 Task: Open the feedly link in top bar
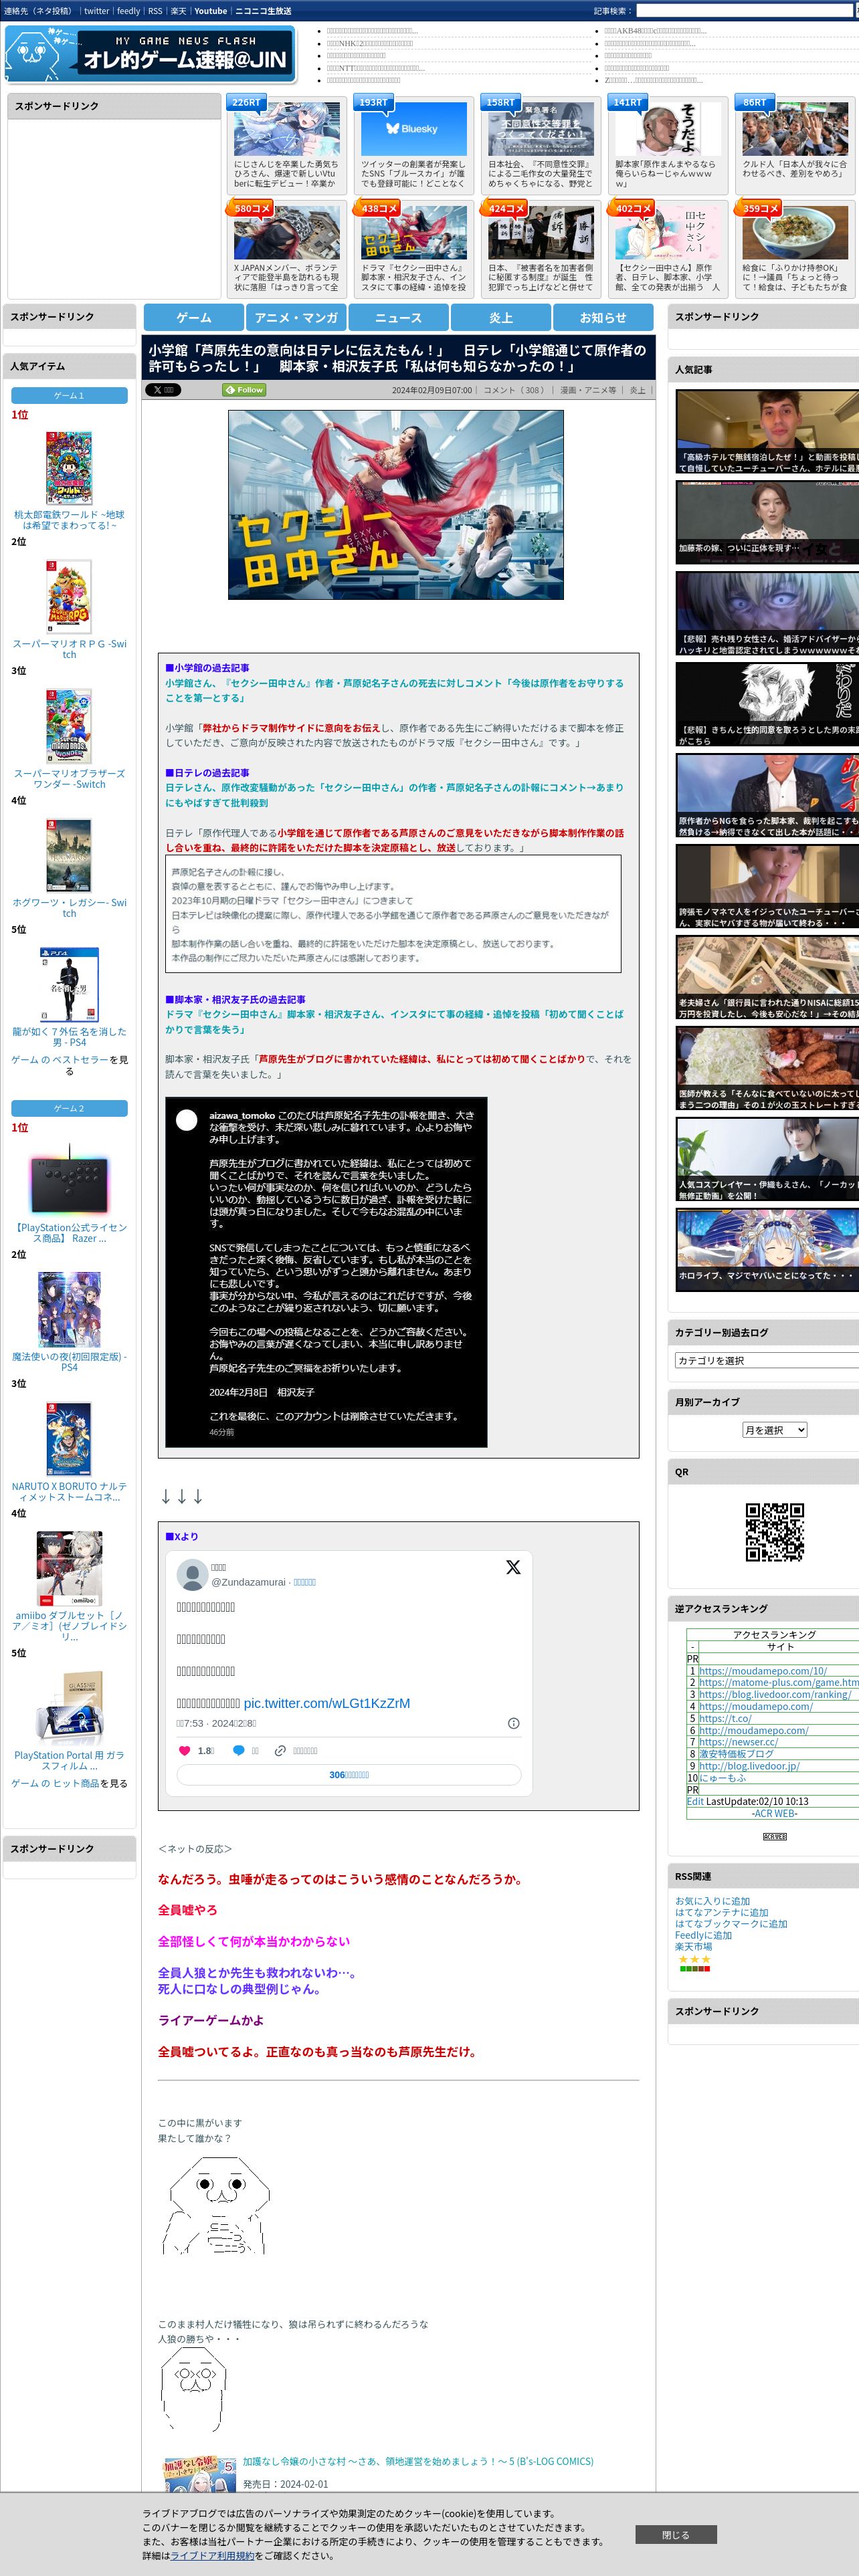(129, 11)
